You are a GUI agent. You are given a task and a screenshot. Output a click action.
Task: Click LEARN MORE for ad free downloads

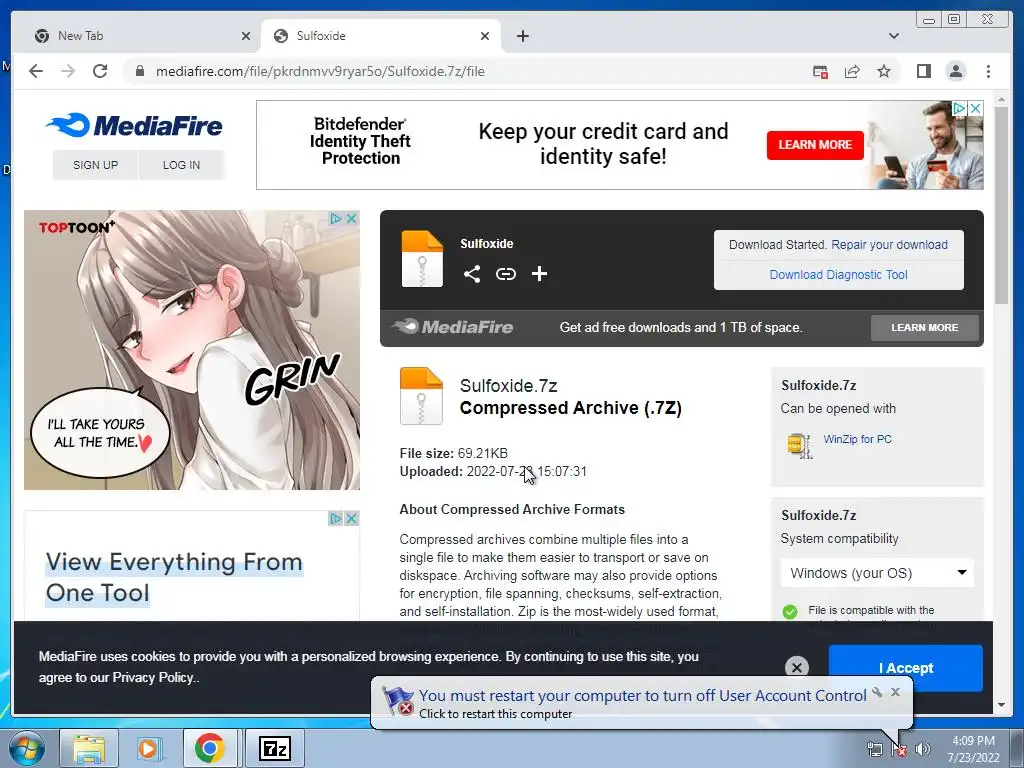tap(924, 328)
